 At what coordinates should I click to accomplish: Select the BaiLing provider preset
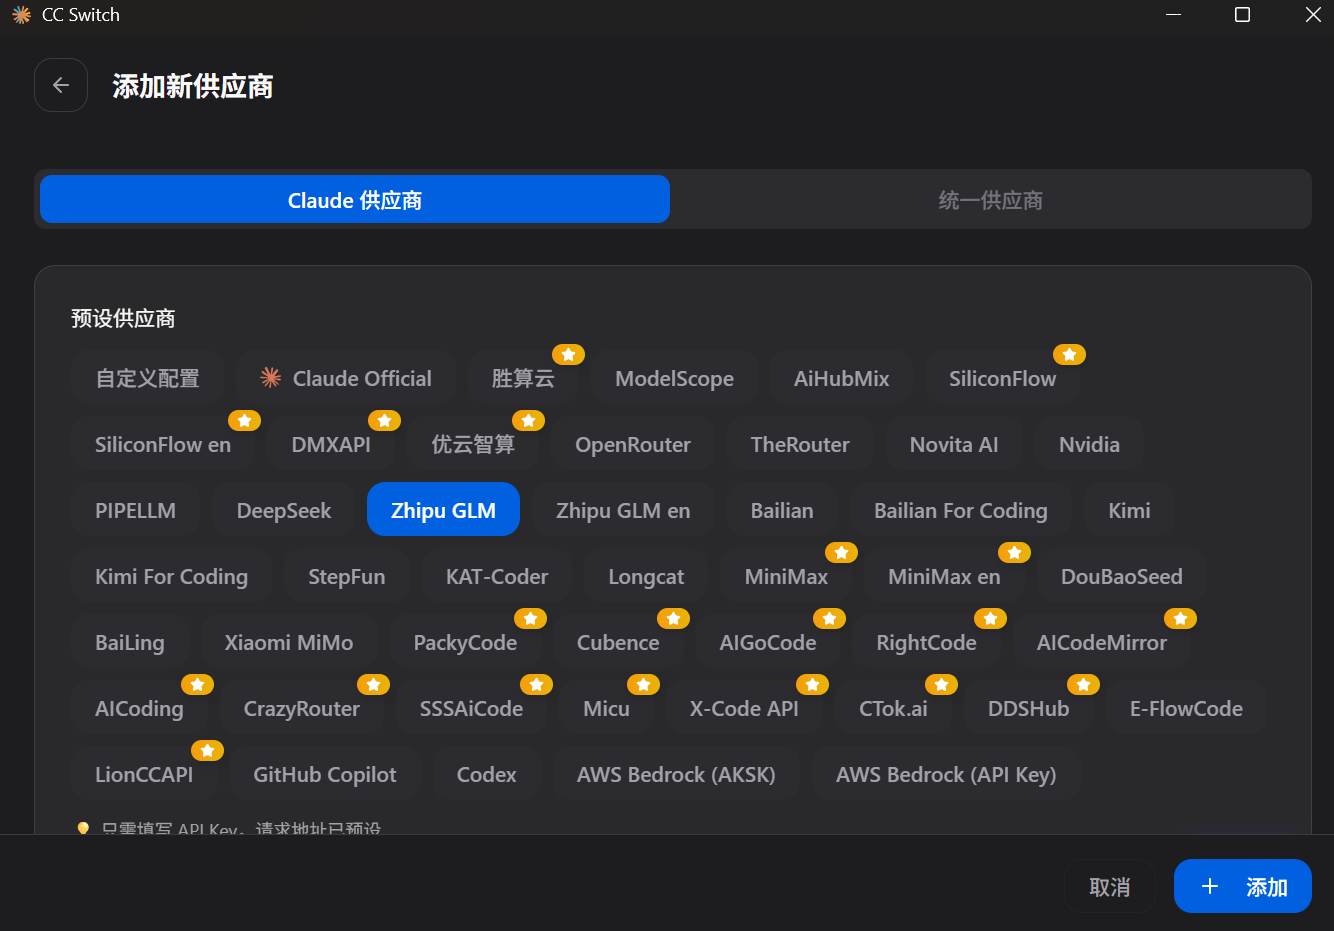[x=129, y=642]
